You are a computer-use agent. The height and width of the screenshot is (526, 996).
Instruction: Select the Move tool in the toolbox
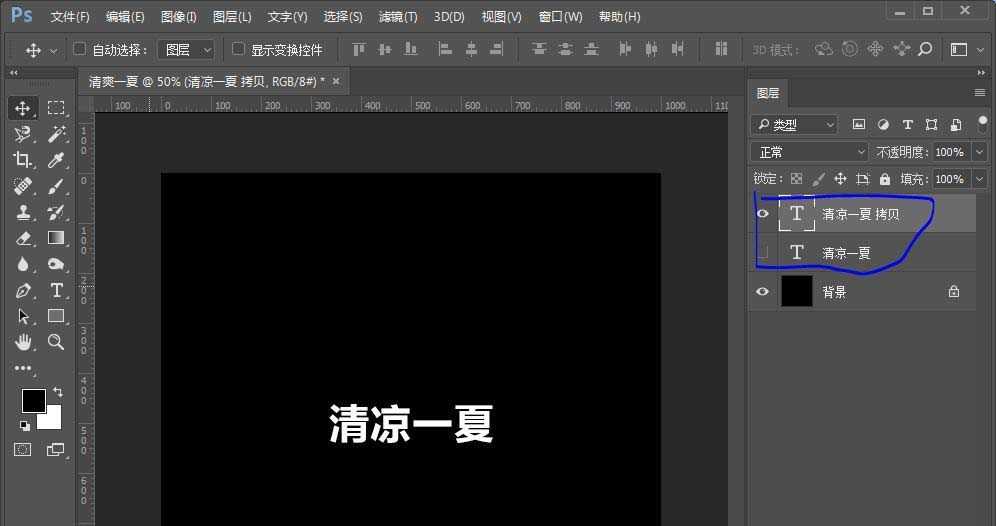point(23,108)
